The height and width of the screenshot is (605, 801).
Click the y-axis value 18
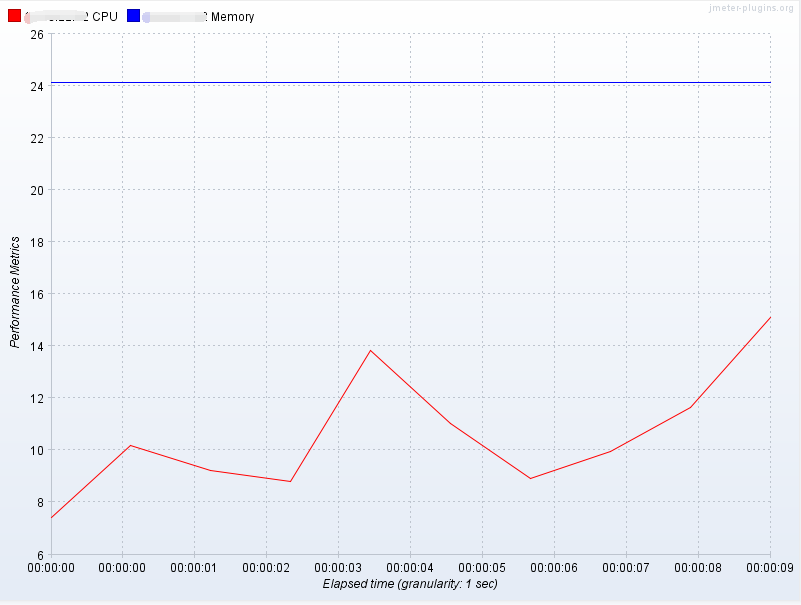coord(37,242)
